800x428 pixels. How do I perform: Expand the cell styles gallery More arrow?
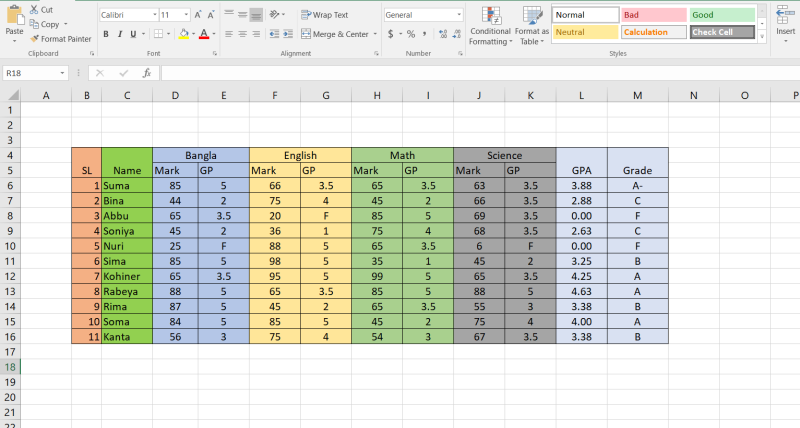(x=762, y=37)
